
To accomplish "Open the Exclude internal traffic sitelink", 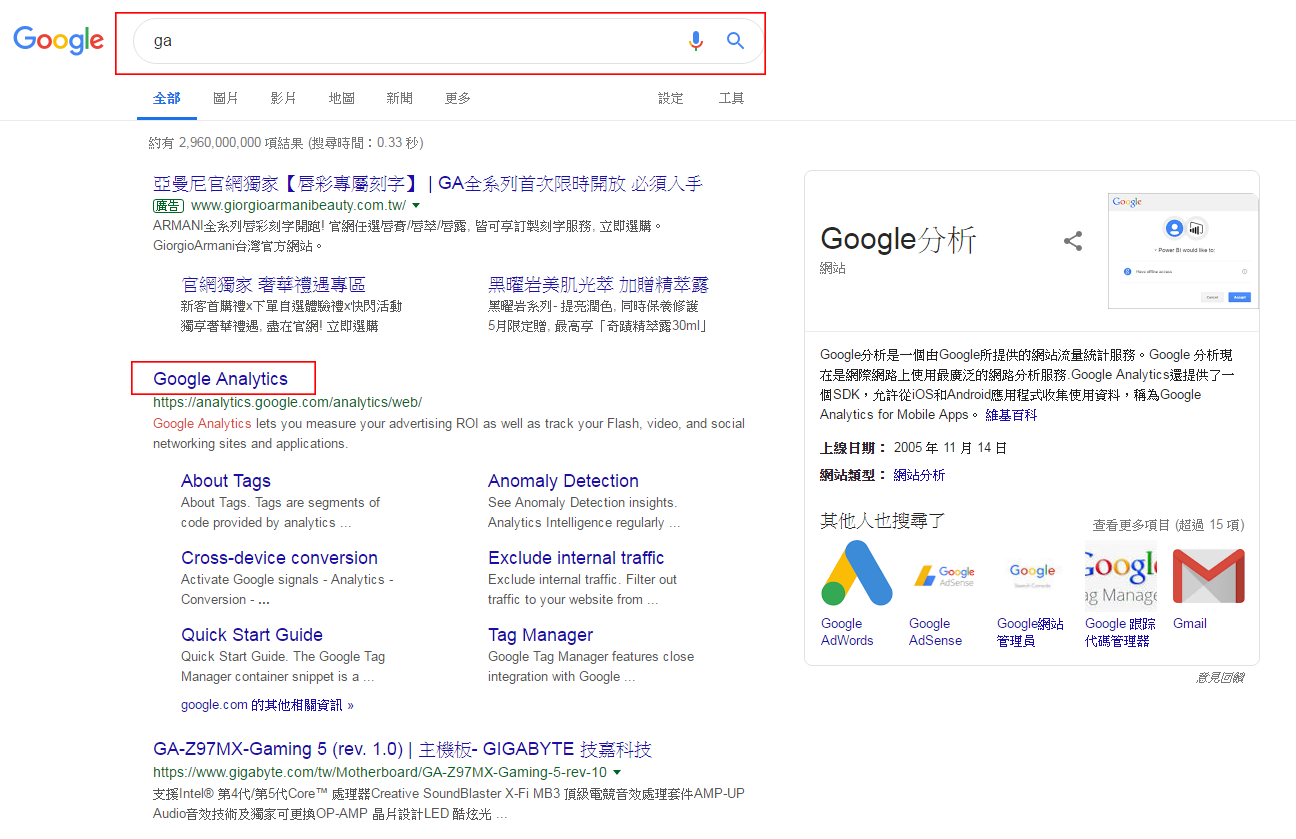I will tap(576, 558).
